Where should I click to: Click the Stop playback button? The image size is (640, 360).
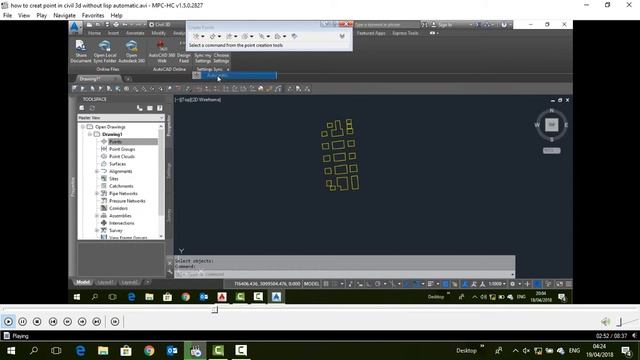click(x=37, y=322)
